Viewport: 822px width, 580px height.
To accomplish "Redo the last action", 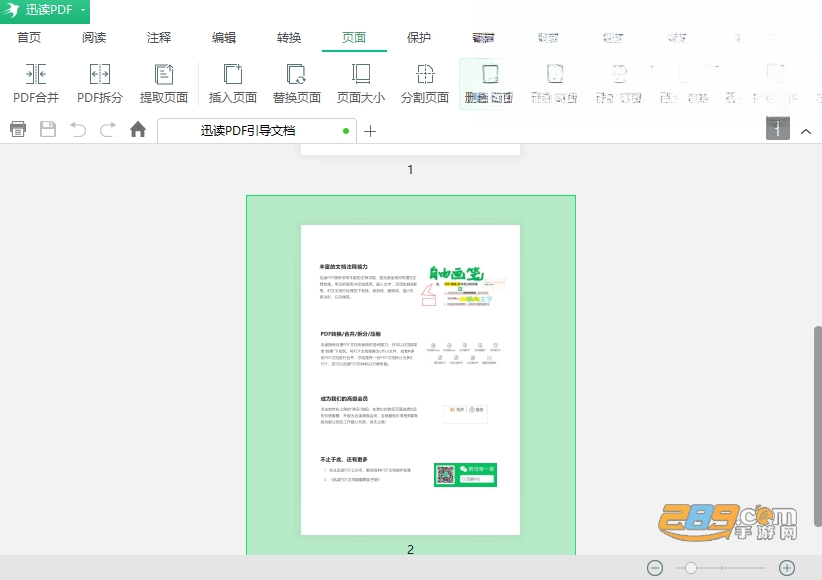I will [x=108, y=129].
